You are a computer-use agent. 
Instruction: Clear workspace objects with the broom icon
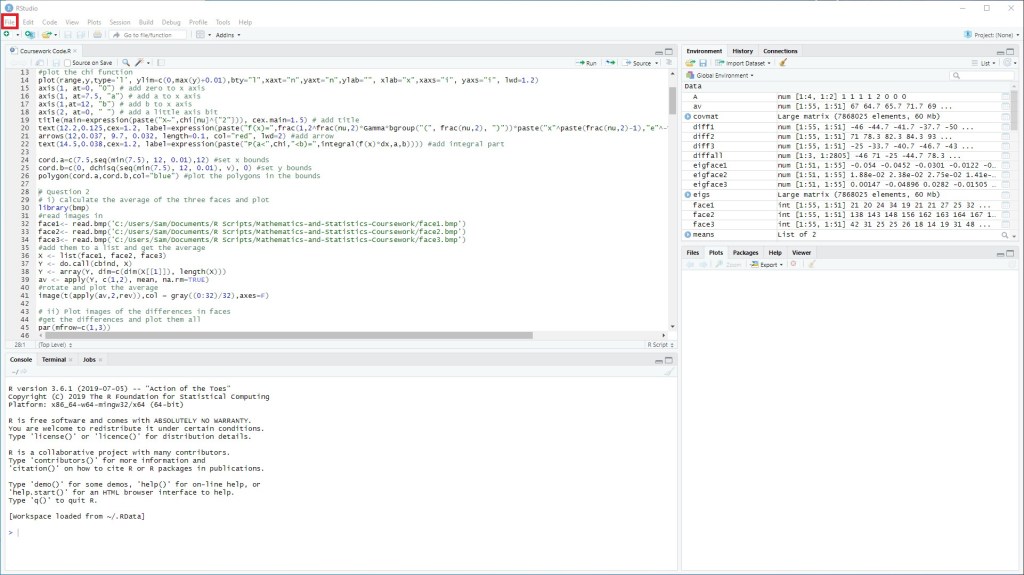pos(783,63)
